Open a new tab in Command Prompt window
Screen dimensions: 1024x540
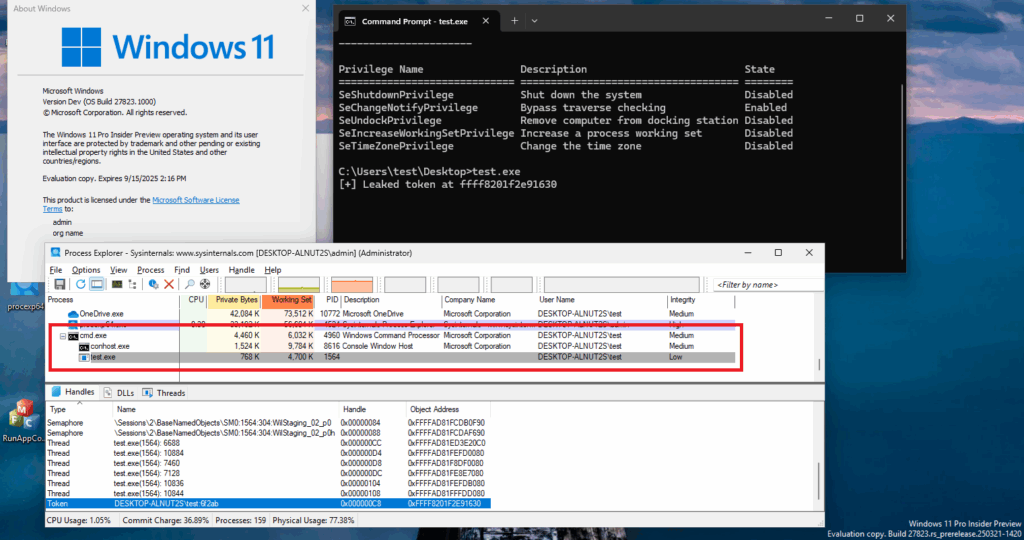(x=515, y=21)
